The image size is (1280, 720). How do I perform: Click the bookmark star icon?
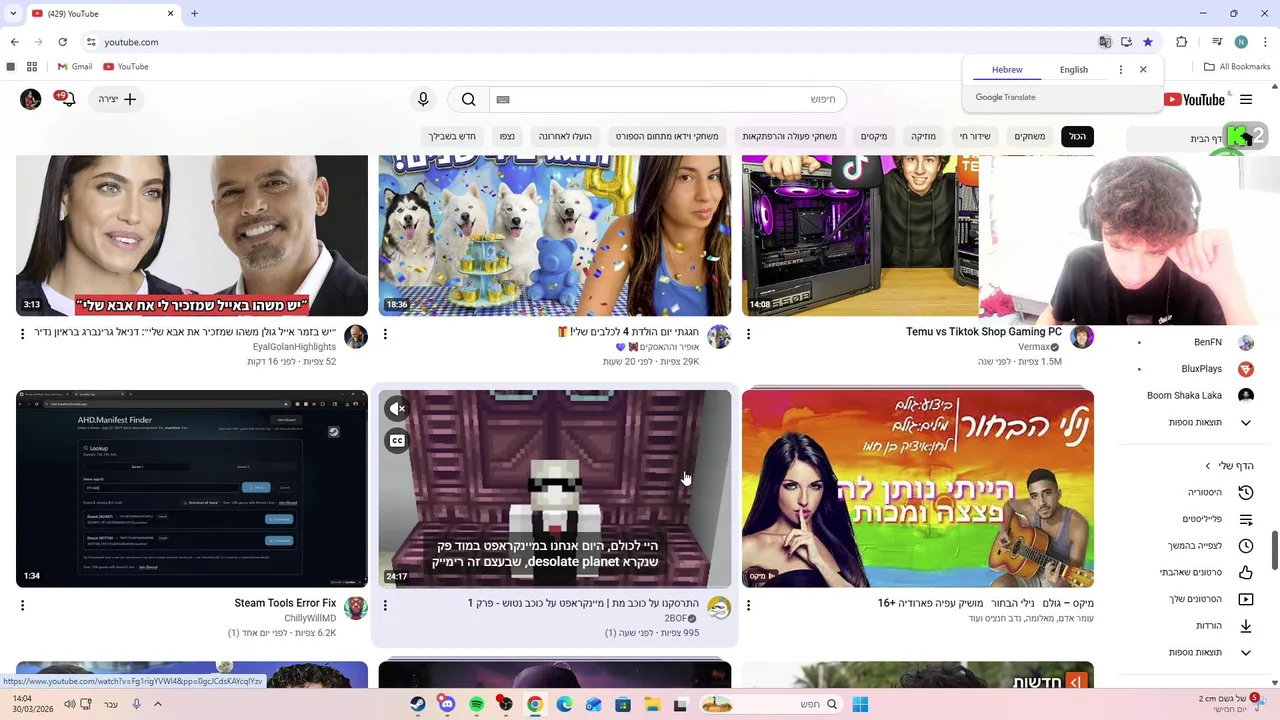(1148, 42)
